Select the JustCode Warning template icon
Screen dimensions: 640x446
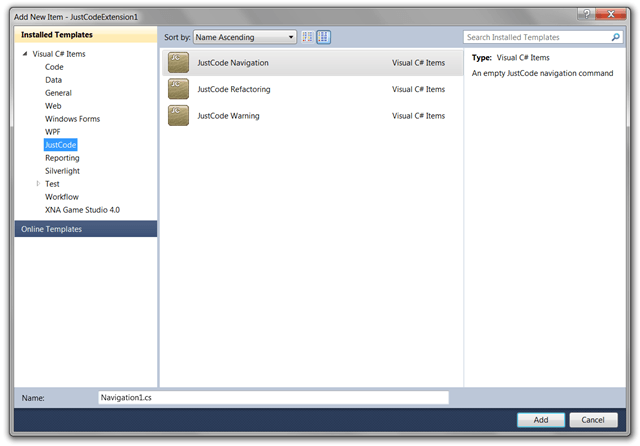[178, 115]
